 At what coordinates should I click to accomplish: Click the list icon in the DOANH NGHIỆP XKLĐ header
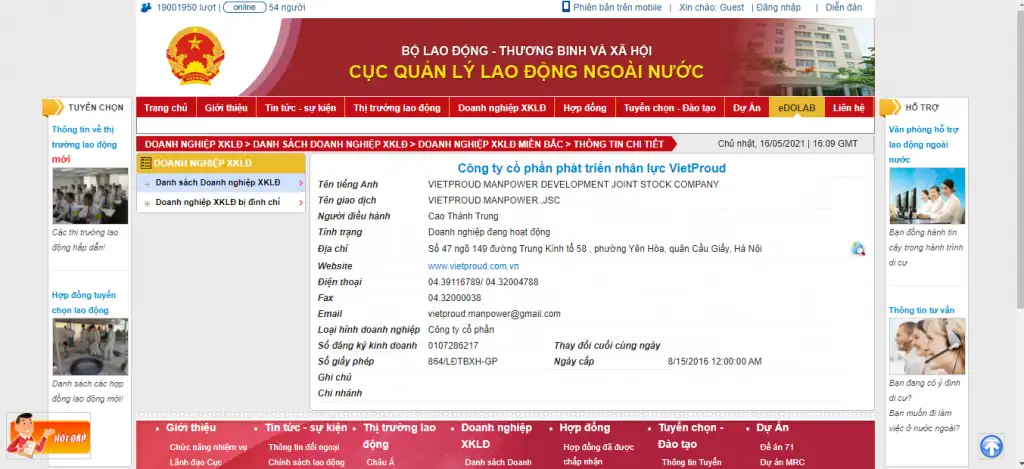(x=146, y=163)
